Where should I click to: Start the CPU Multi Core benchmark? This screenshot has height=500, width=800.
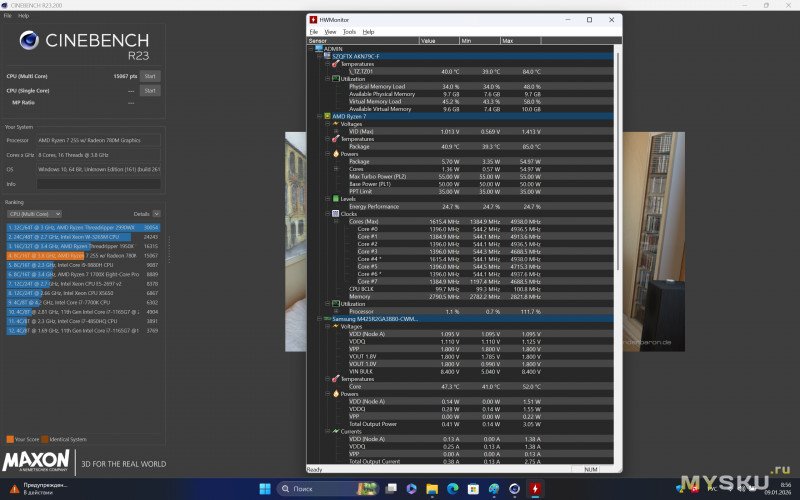150,76
